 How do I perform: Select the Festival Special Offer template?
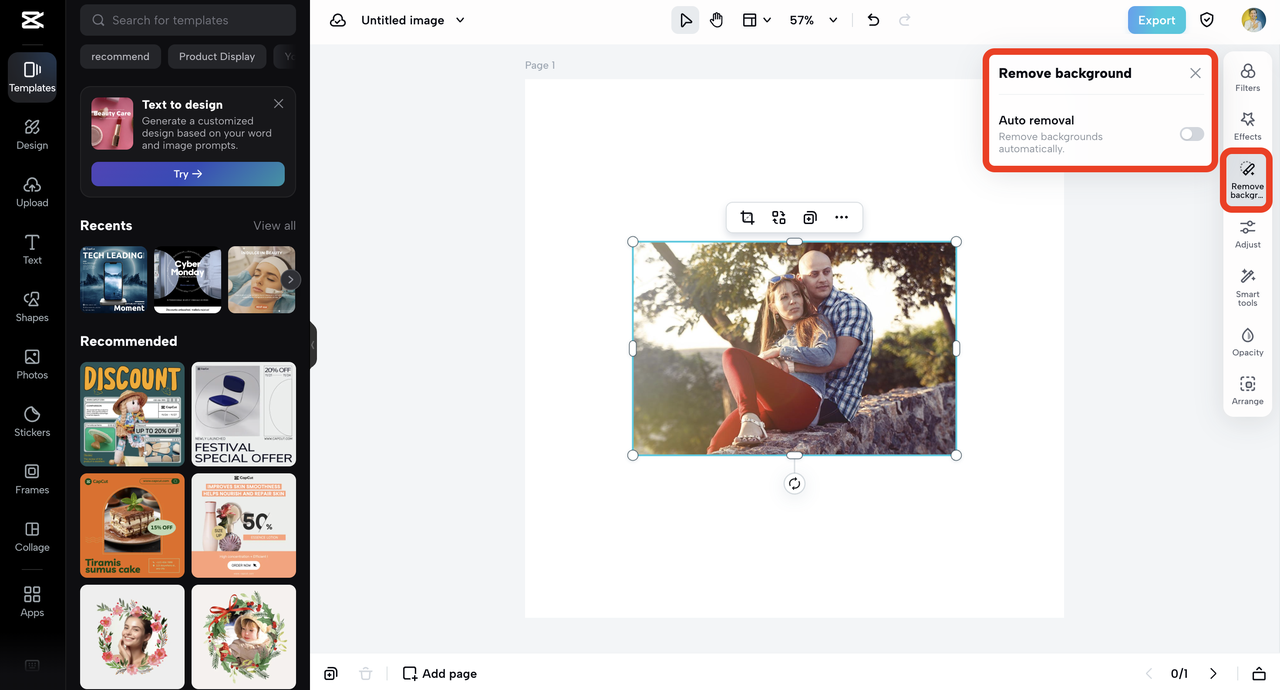(x=244, y=414)
